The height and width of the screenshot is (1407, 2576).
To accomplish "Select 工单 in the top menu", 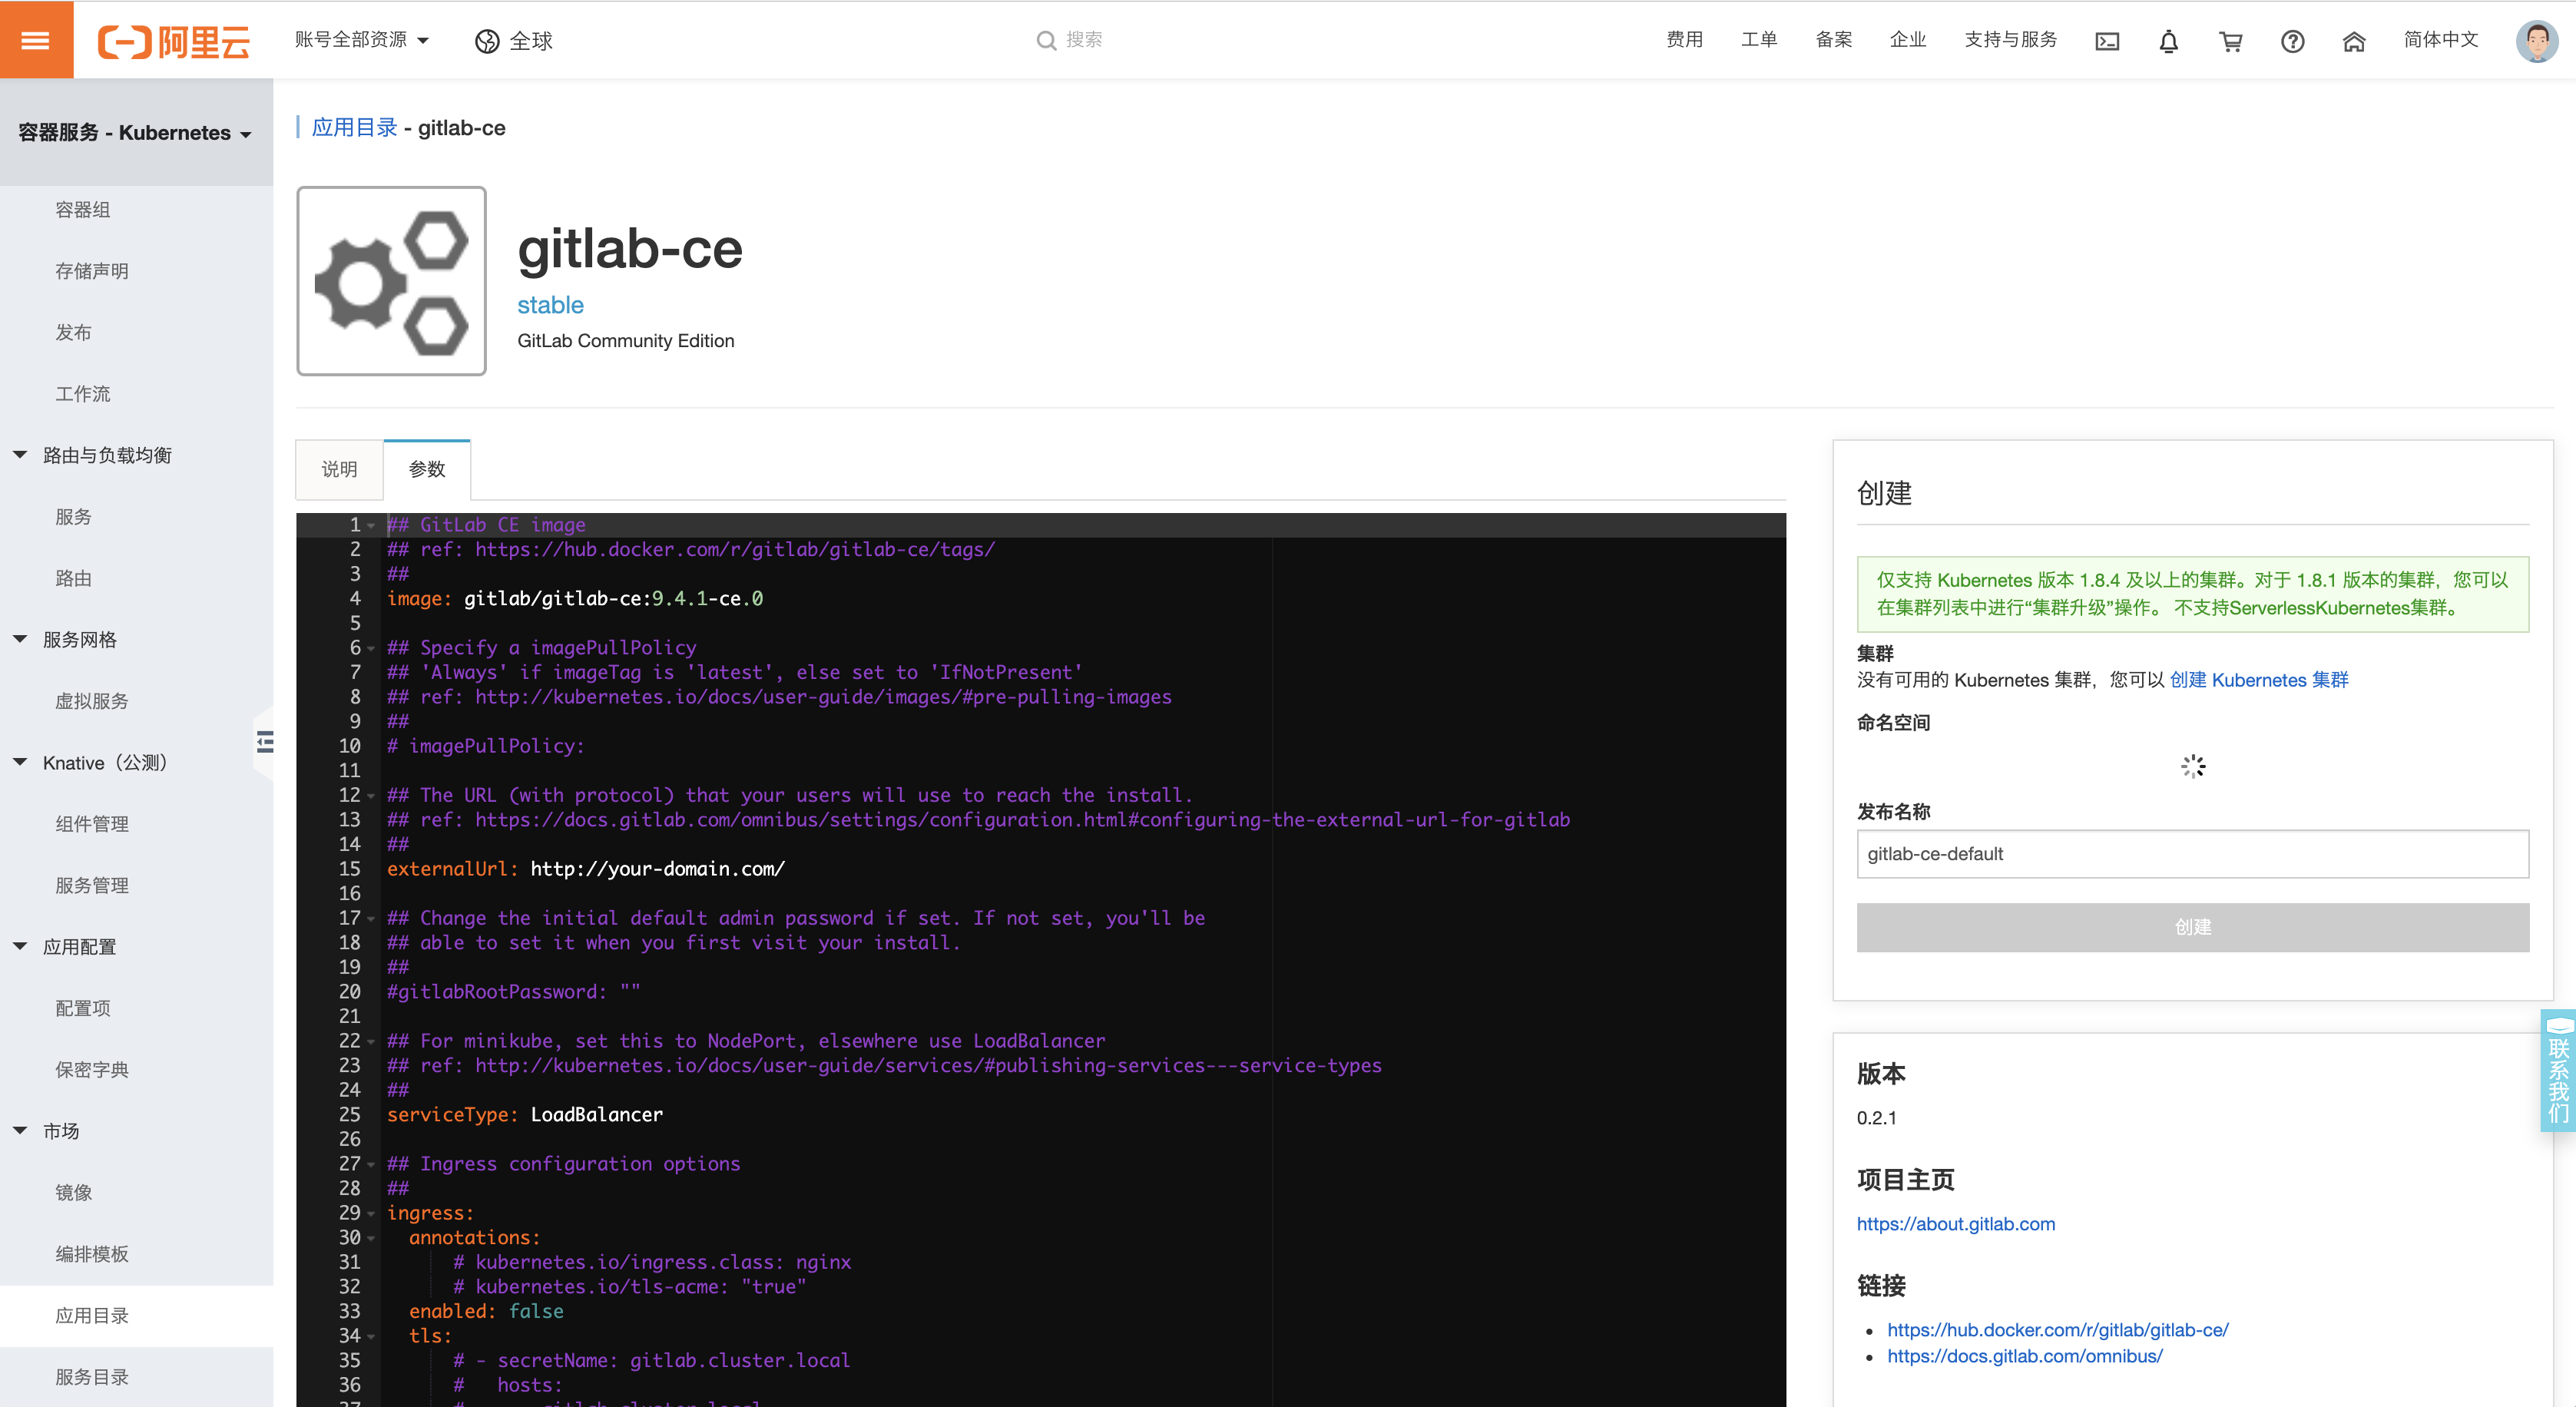I will [x=1758, y=40].
